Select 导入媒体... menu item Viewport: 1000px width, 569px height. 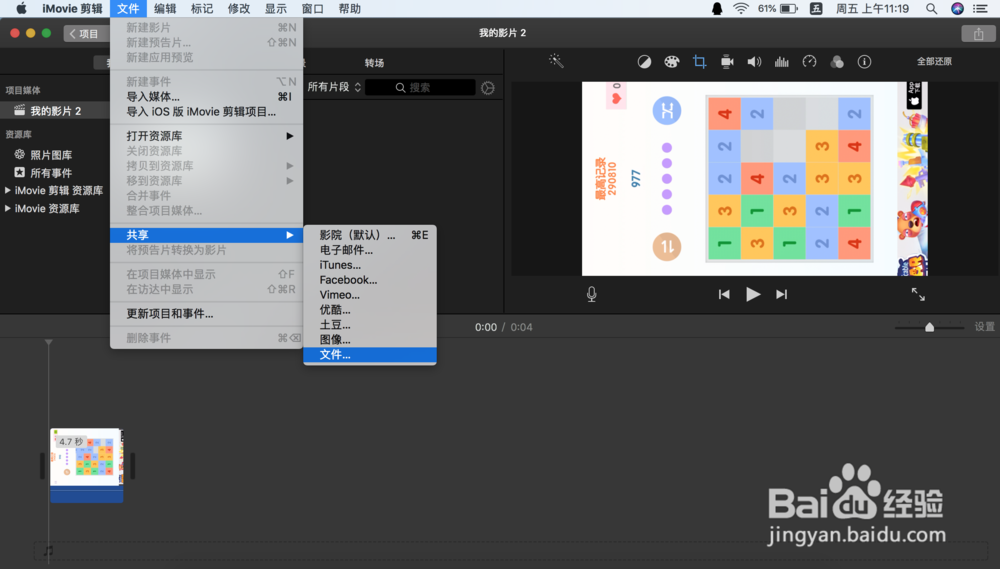pos(206,96)
